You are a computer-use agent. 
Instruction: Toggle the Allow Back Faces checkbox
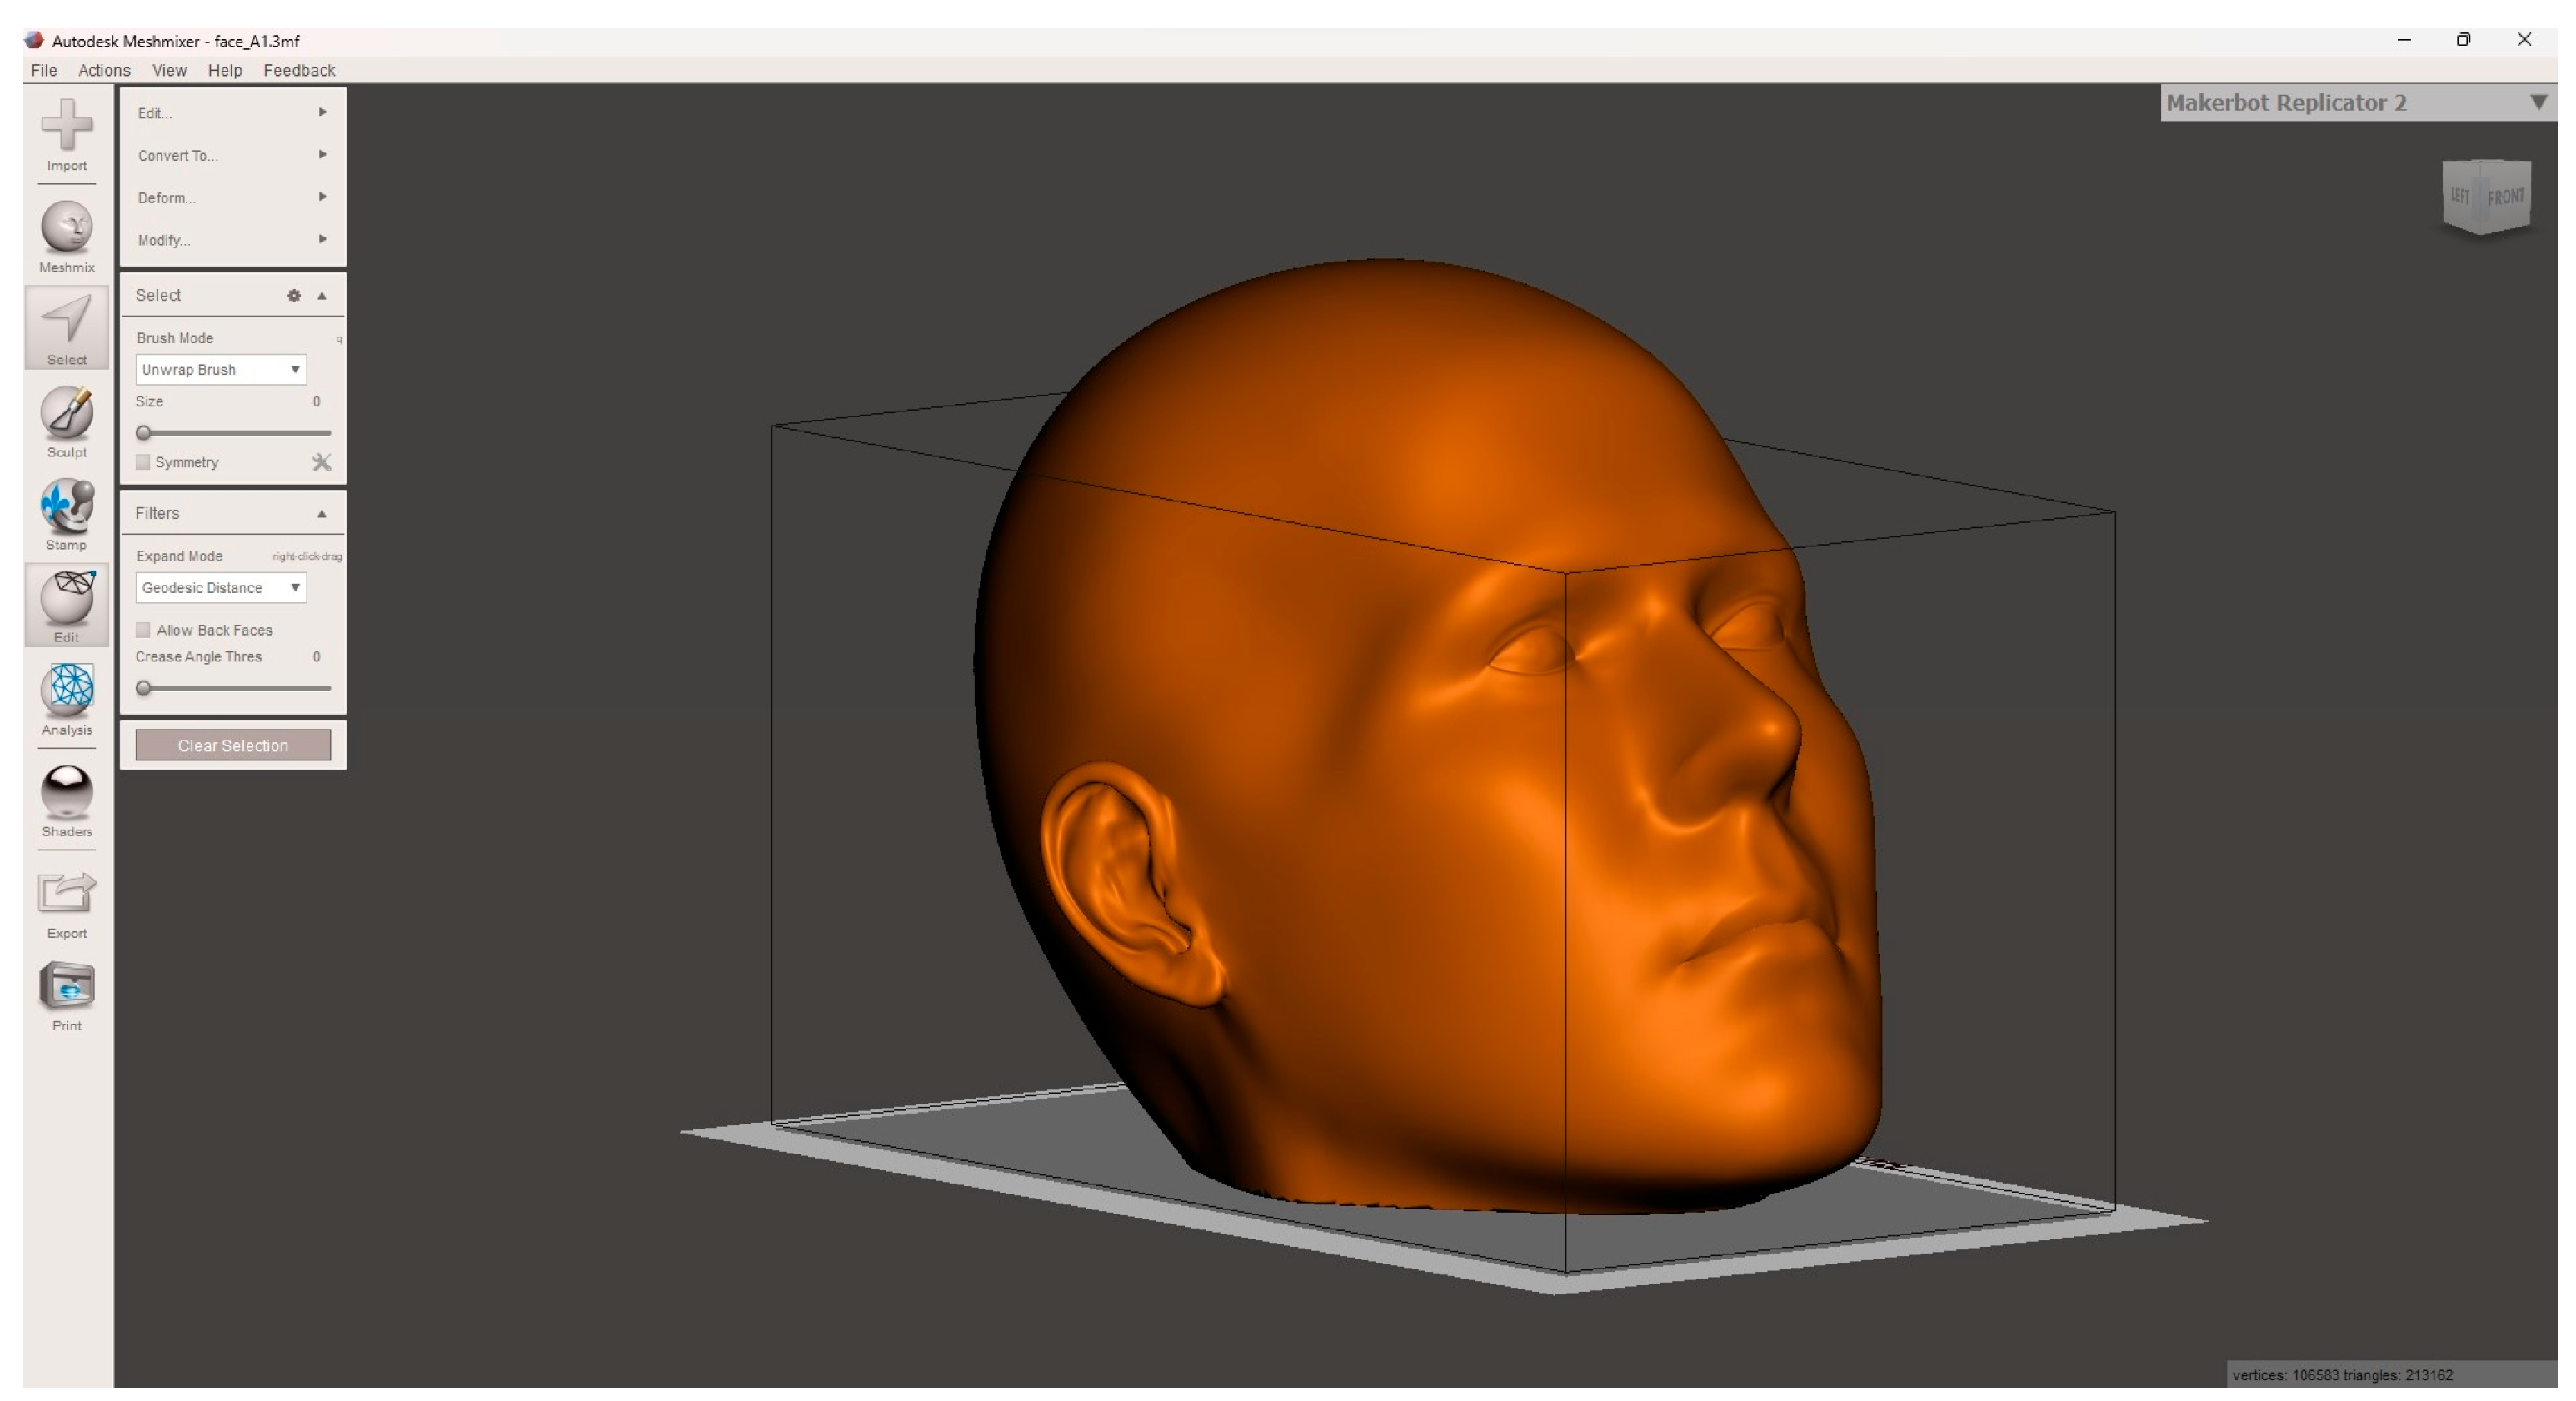coord(143,630)
